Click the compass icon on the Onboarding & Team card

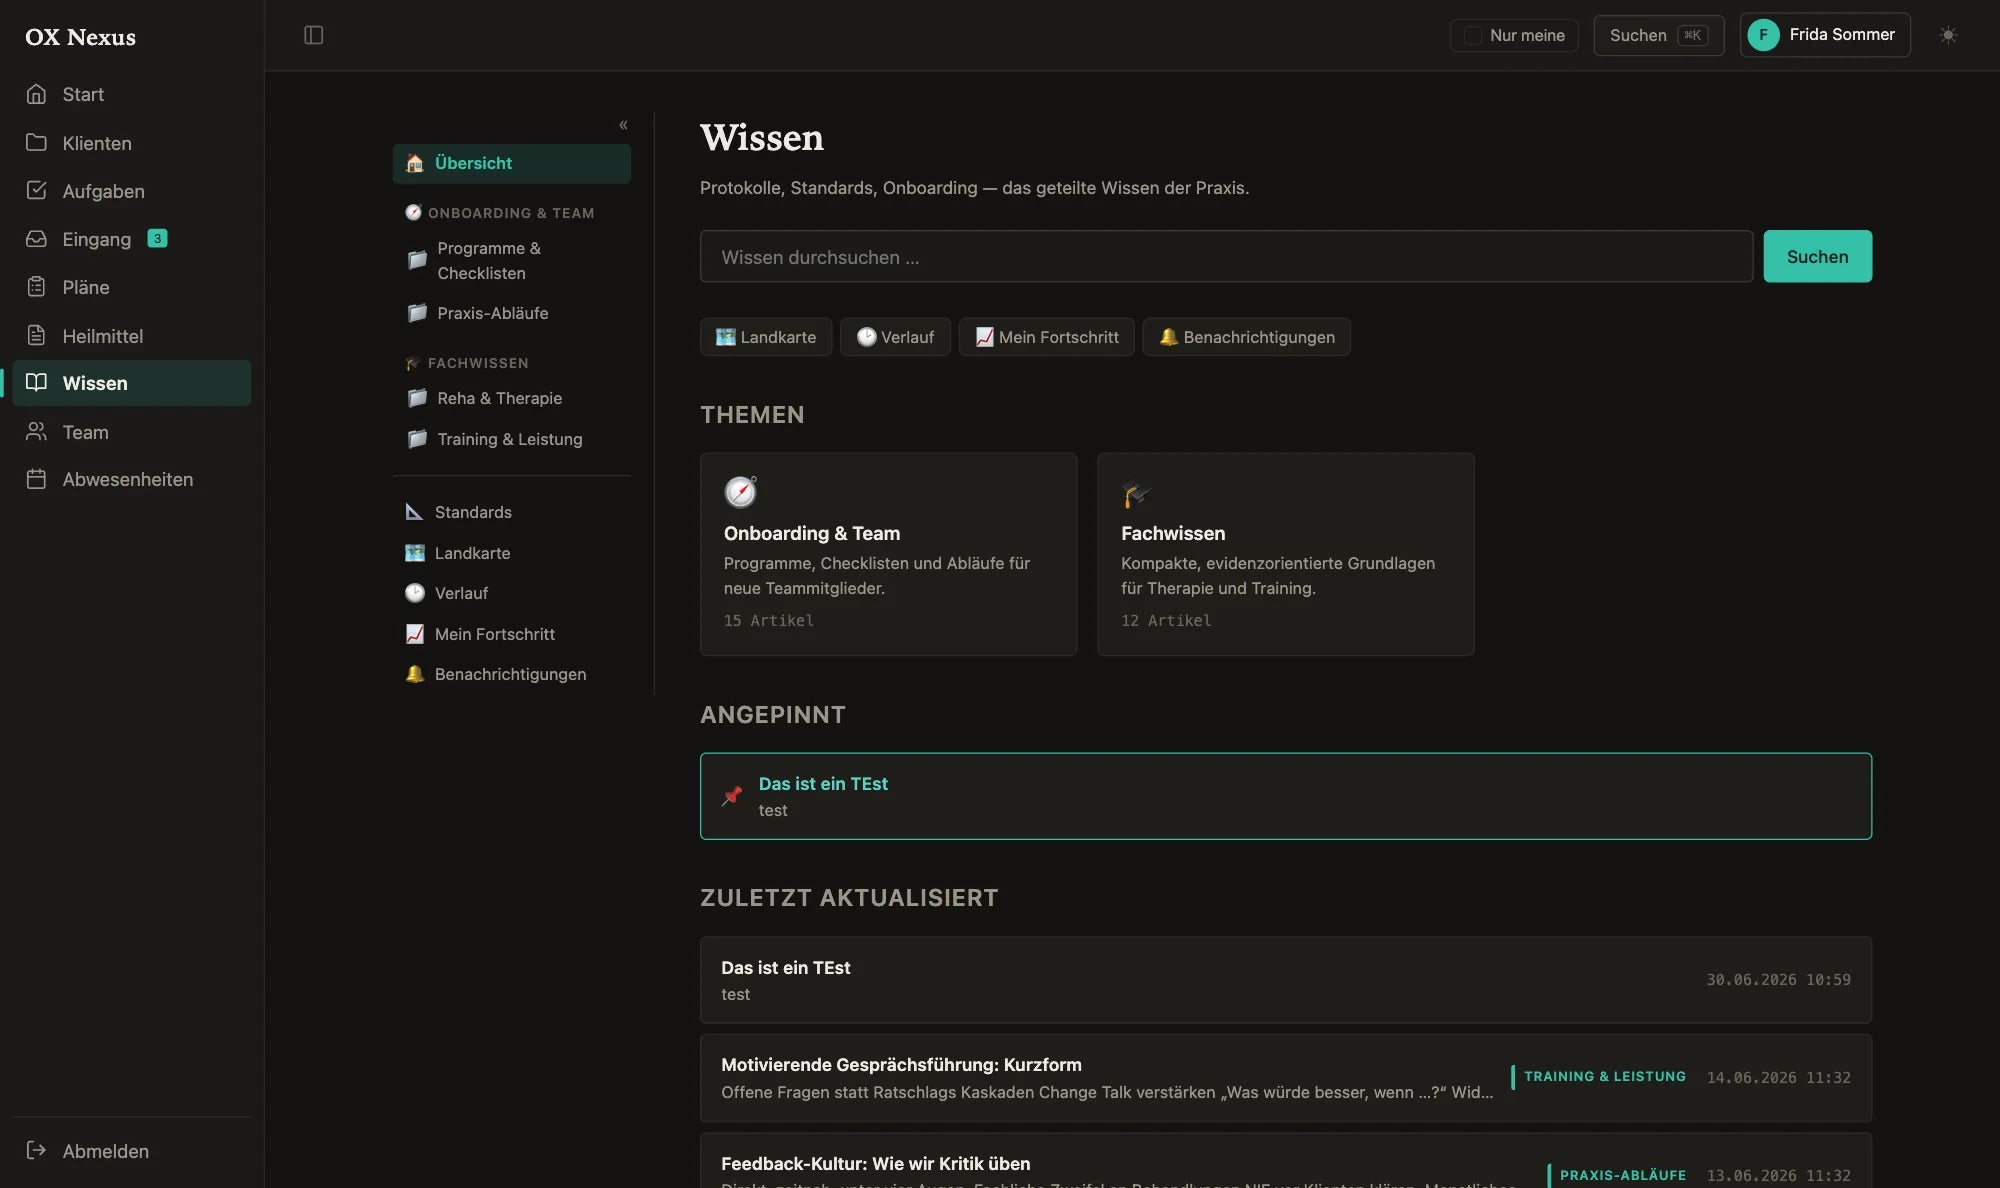pos(741,492)
